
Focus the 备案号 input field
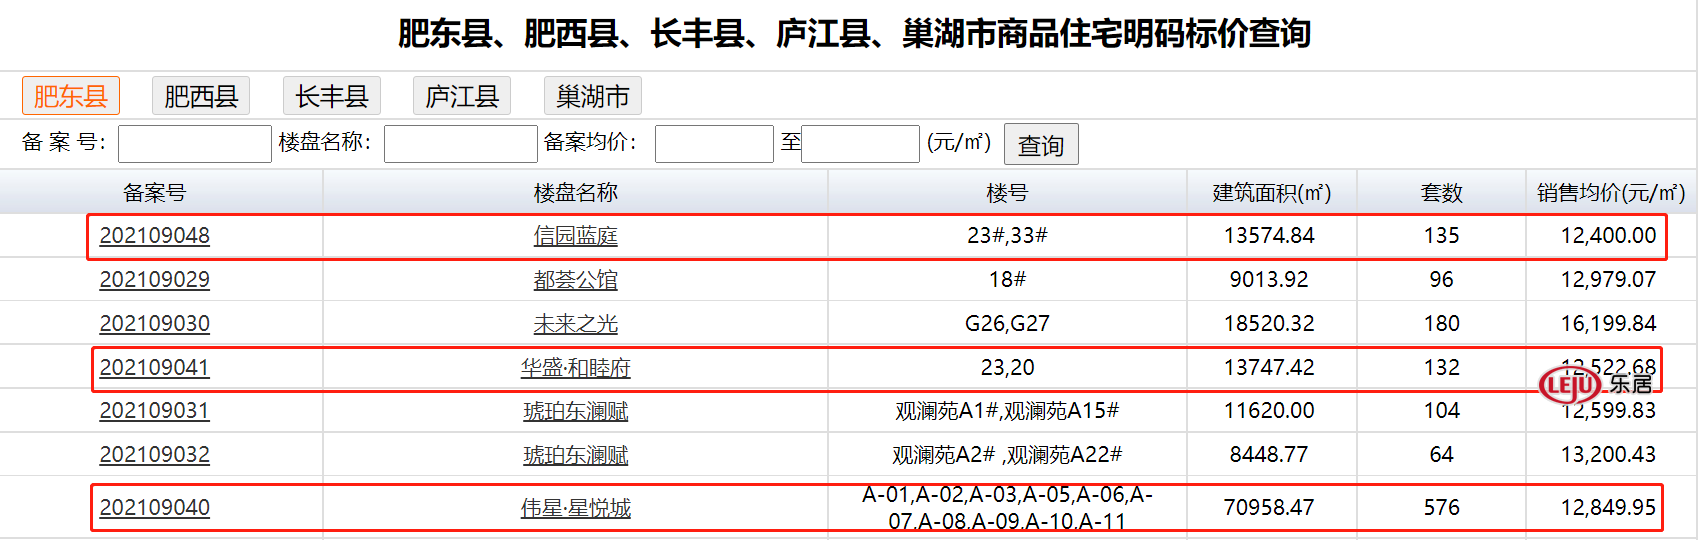pyautogui.click(x=195, y=144)
